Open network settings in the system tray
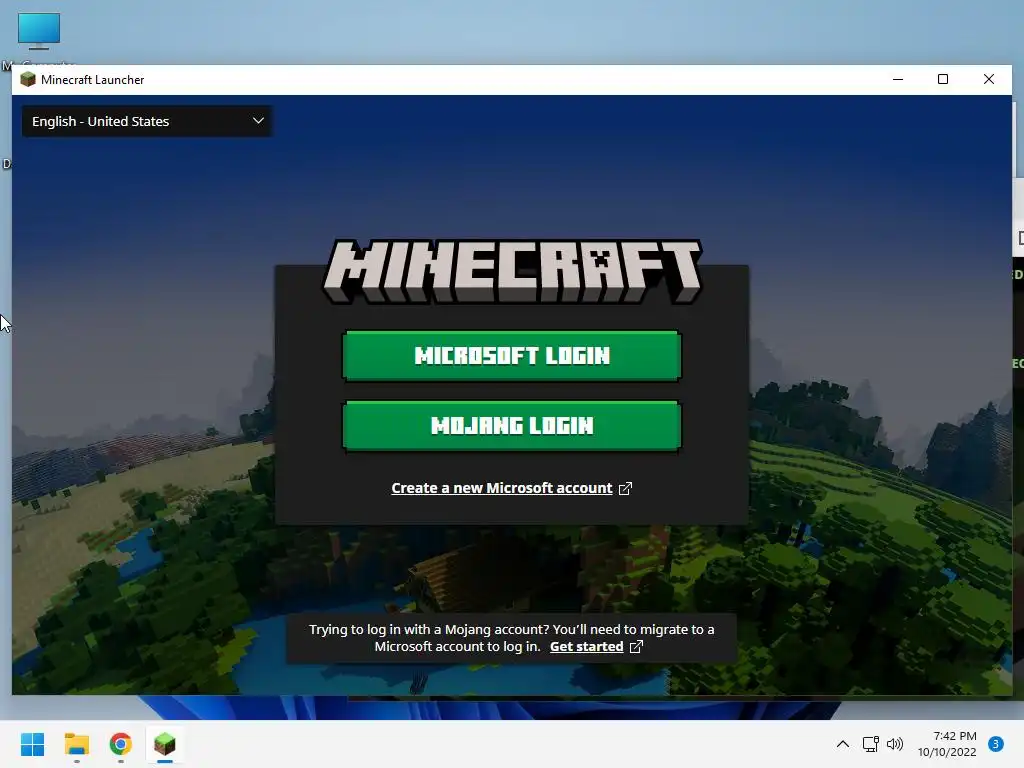 [871, 744]
